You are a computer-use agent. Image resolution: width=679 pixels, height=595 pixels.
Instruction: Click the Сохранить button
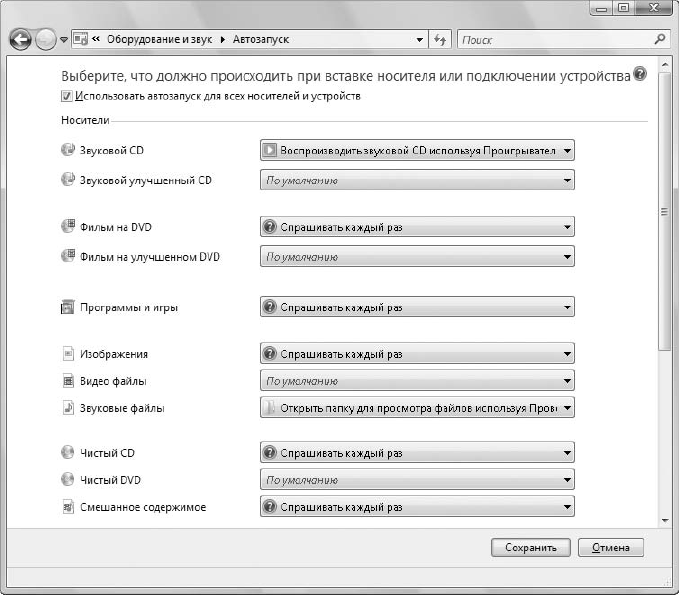(x=530, y=547)
